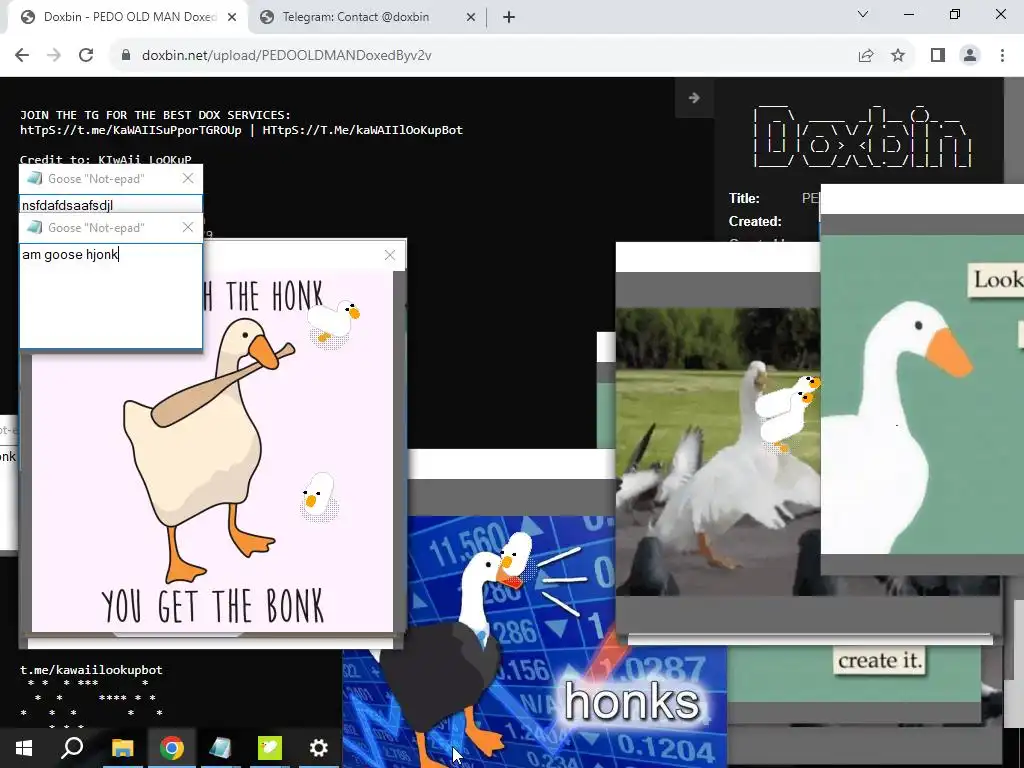
Task: Close the Doxbin browser tab
Action: 232,17
